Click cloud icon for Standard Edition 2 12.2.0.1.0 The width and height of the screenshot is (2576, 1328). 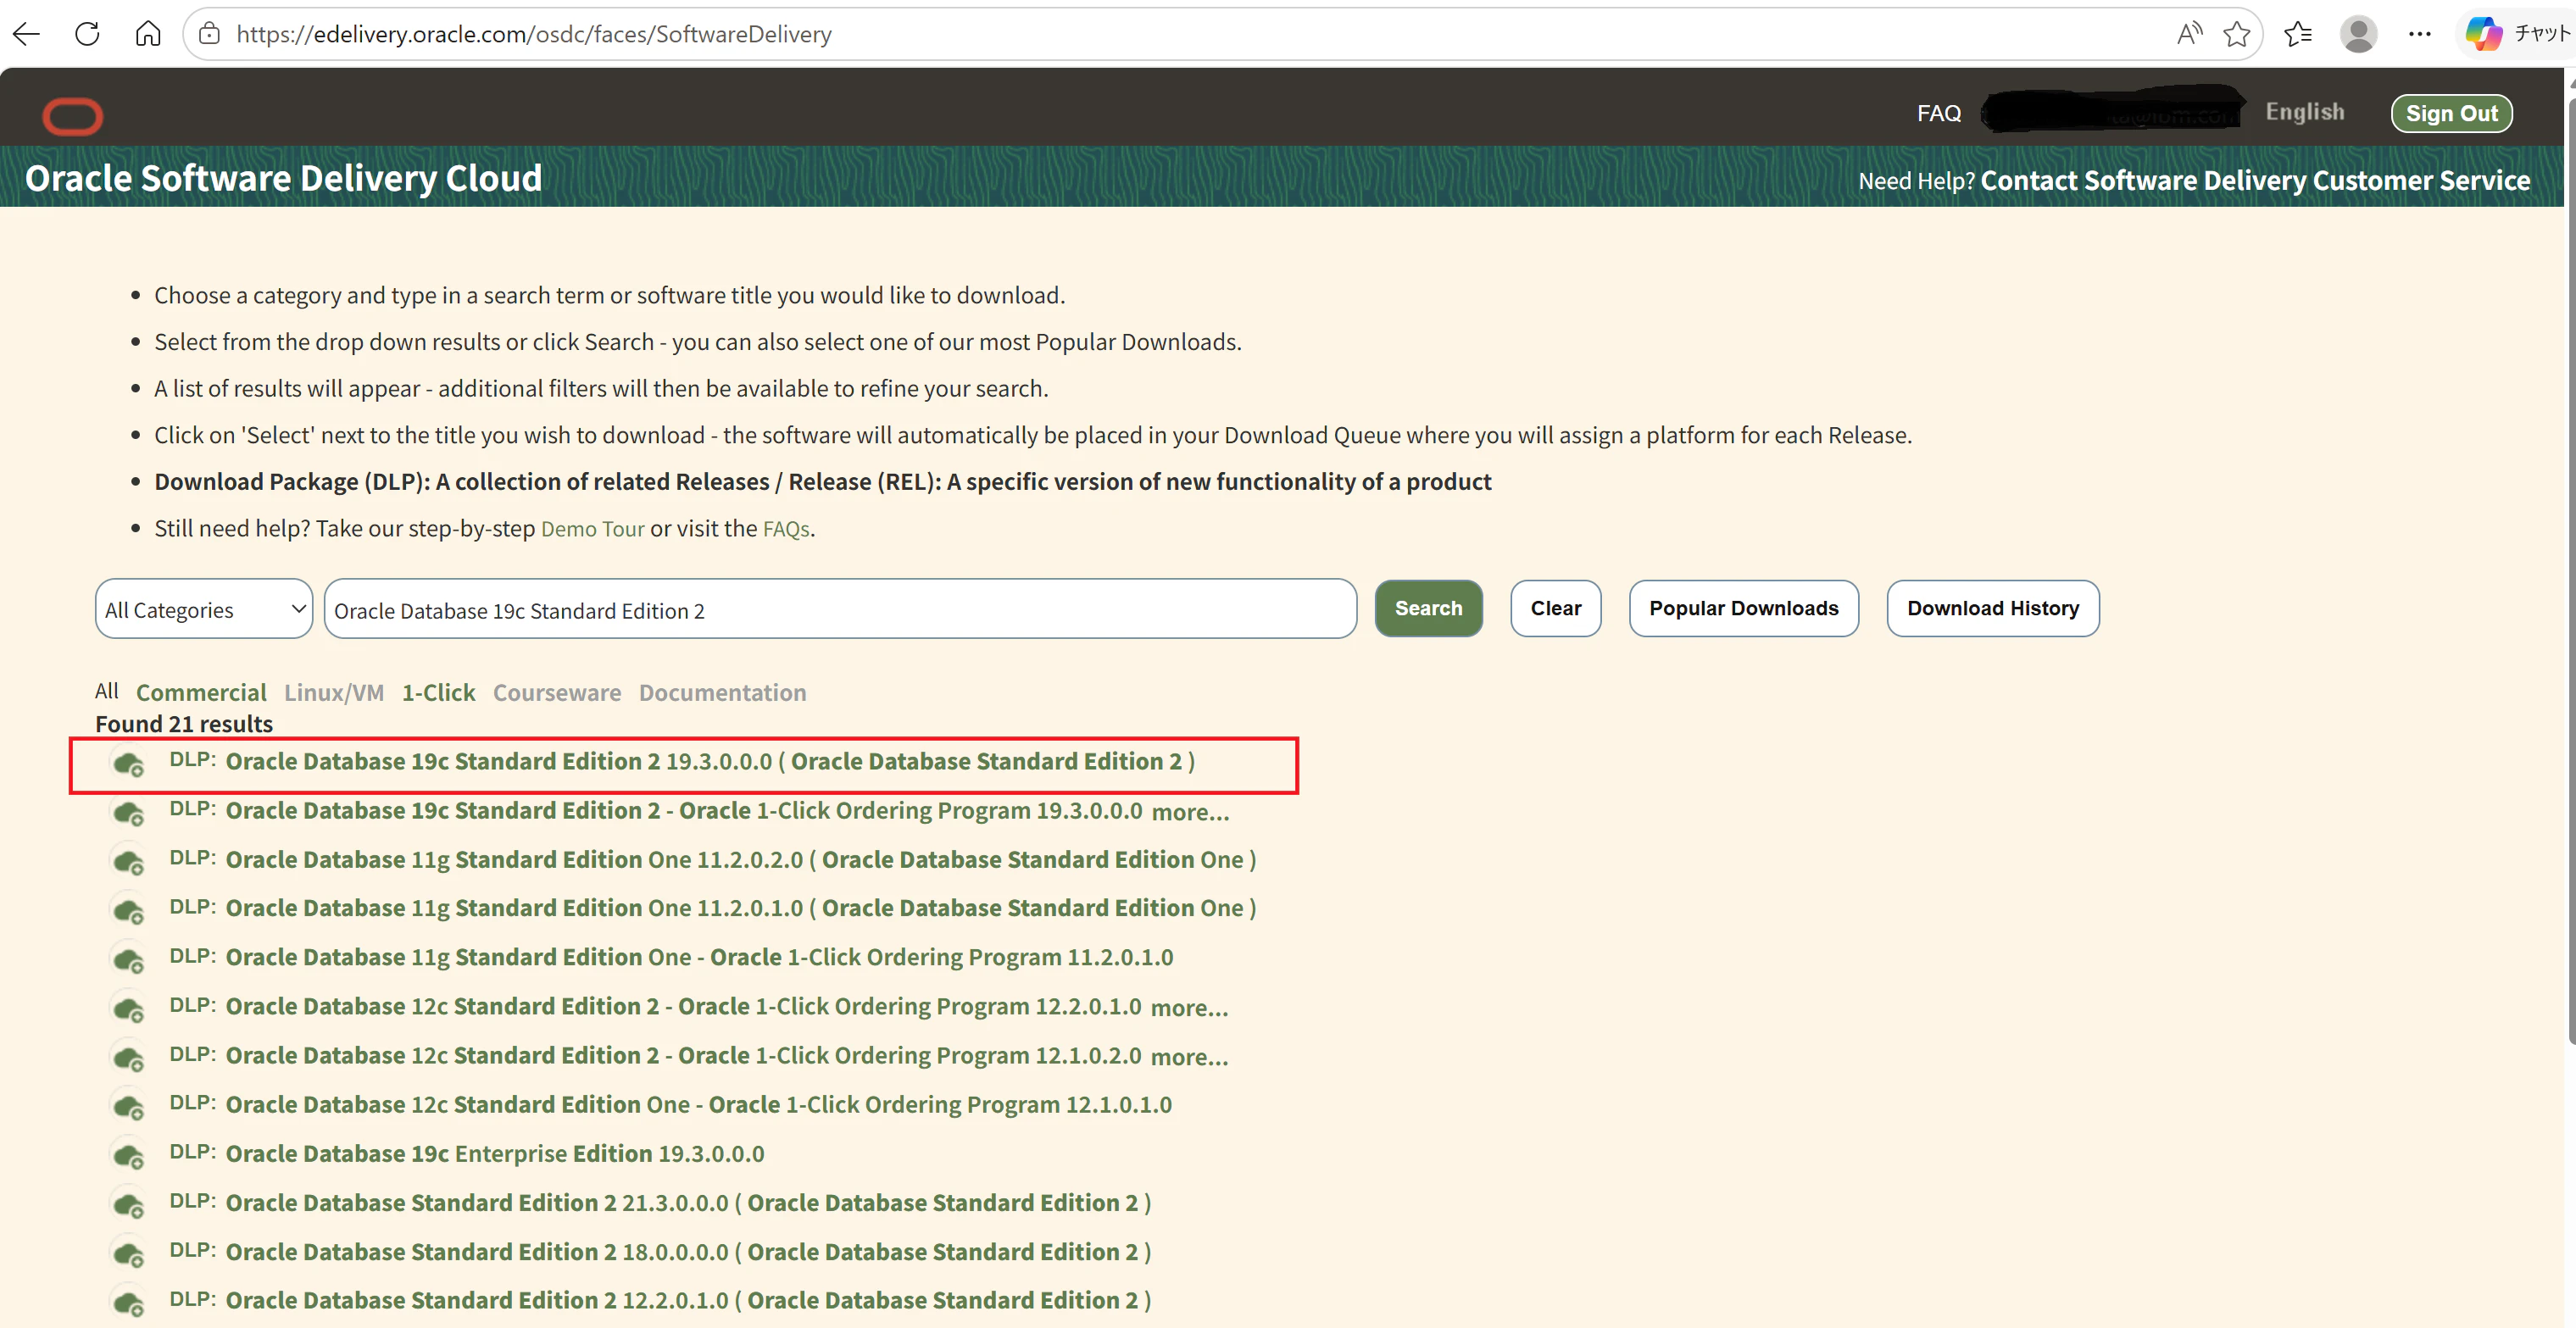pyautogui.click(x=128, y=1304)
